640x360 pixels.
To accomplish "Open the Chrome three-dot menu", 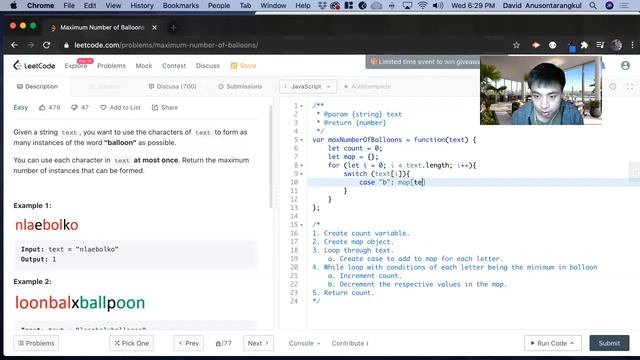I will coord(632,45).
